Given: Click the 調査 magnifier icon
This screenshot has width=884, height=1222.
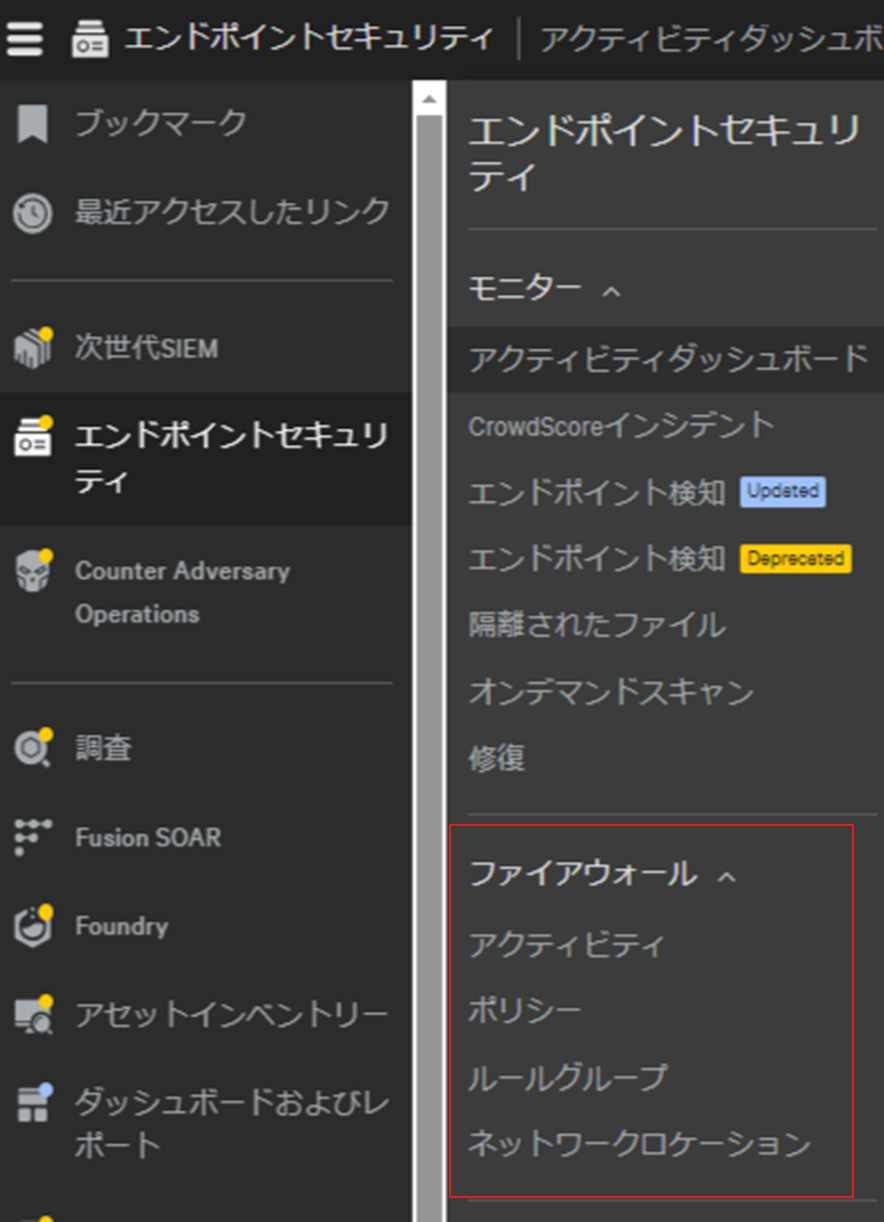Looking at the screenshot, I should coord(33,748).
